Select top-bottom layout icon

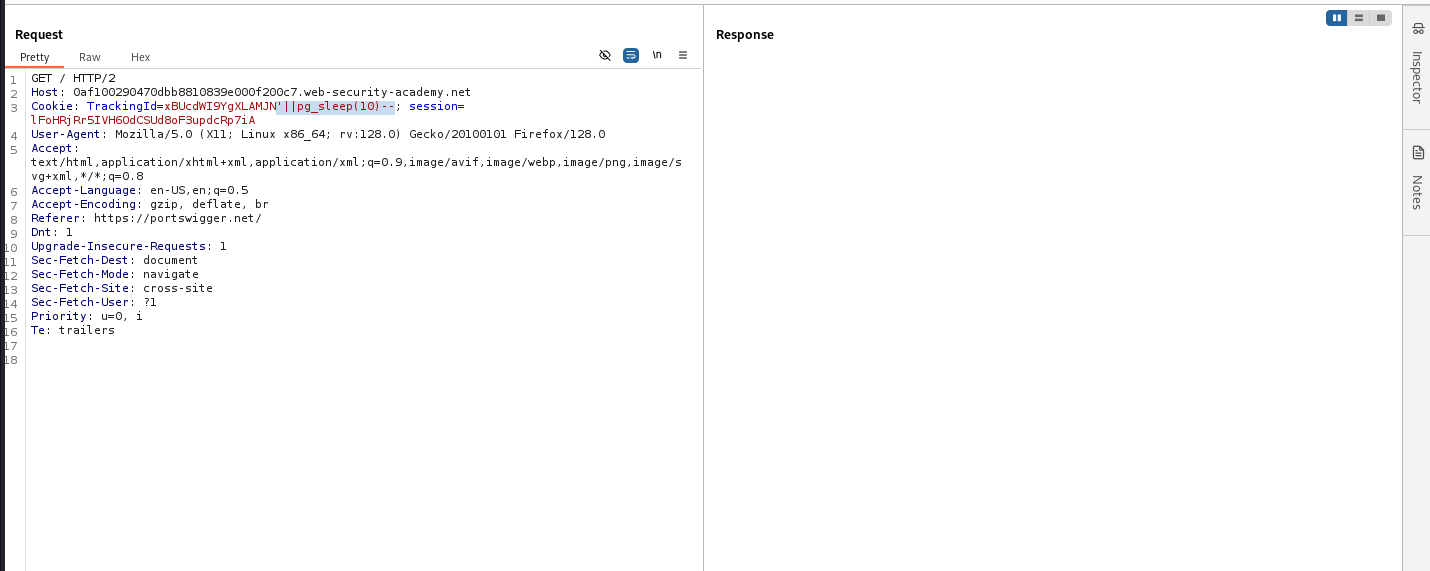[1359, 18]
